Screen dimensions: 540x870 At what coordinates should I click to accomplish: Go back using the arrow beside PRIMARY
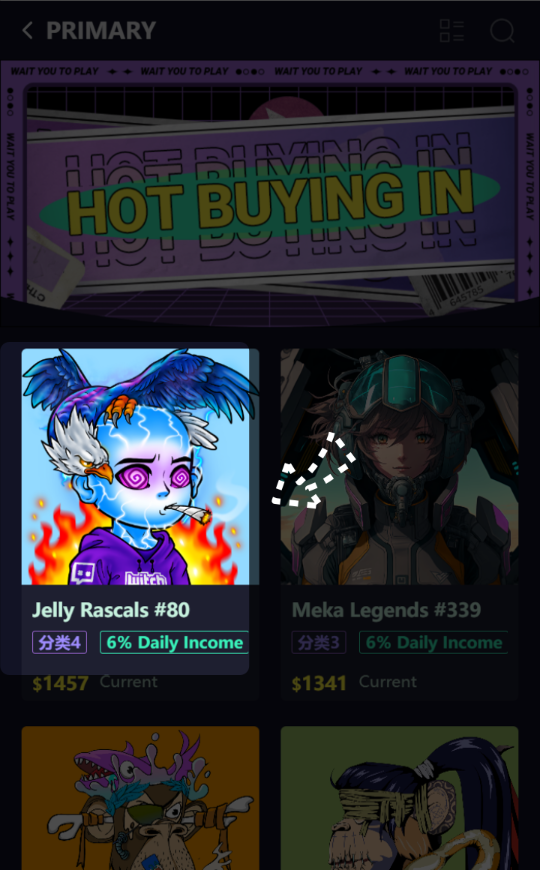click(x=27, y=30)
